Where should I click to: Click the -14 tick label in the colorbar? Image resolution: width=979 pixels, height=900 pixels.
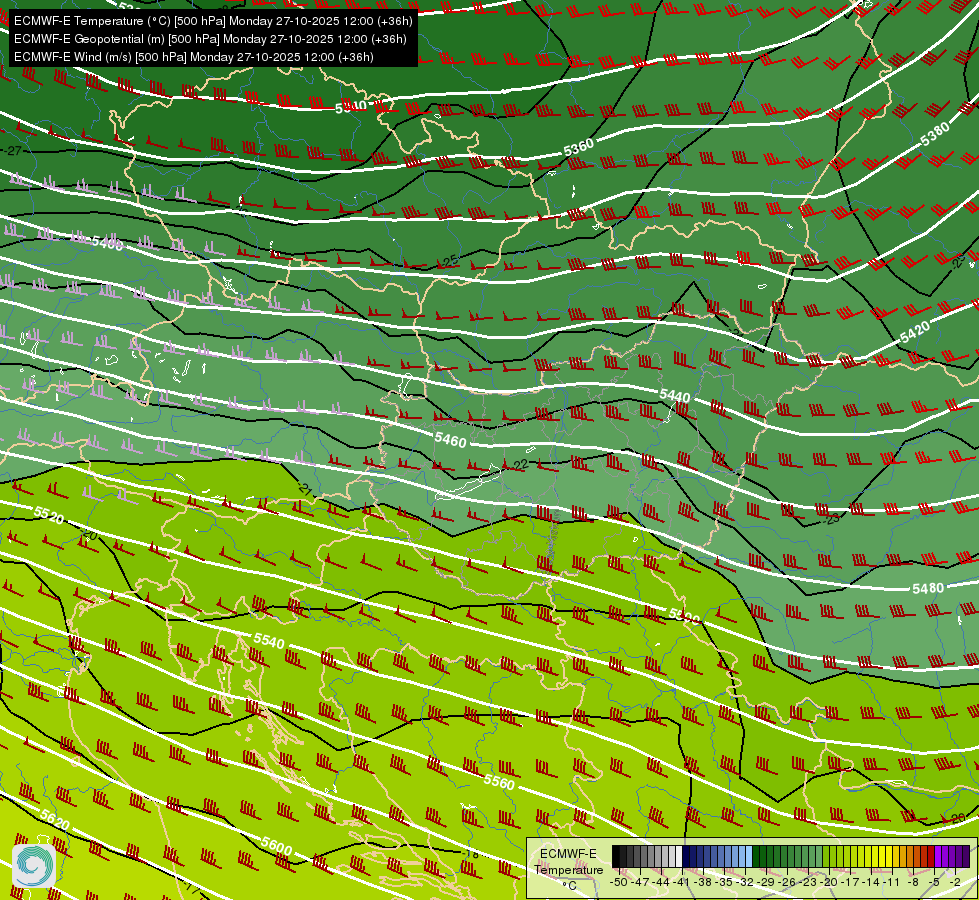click(x=872, y=882)
